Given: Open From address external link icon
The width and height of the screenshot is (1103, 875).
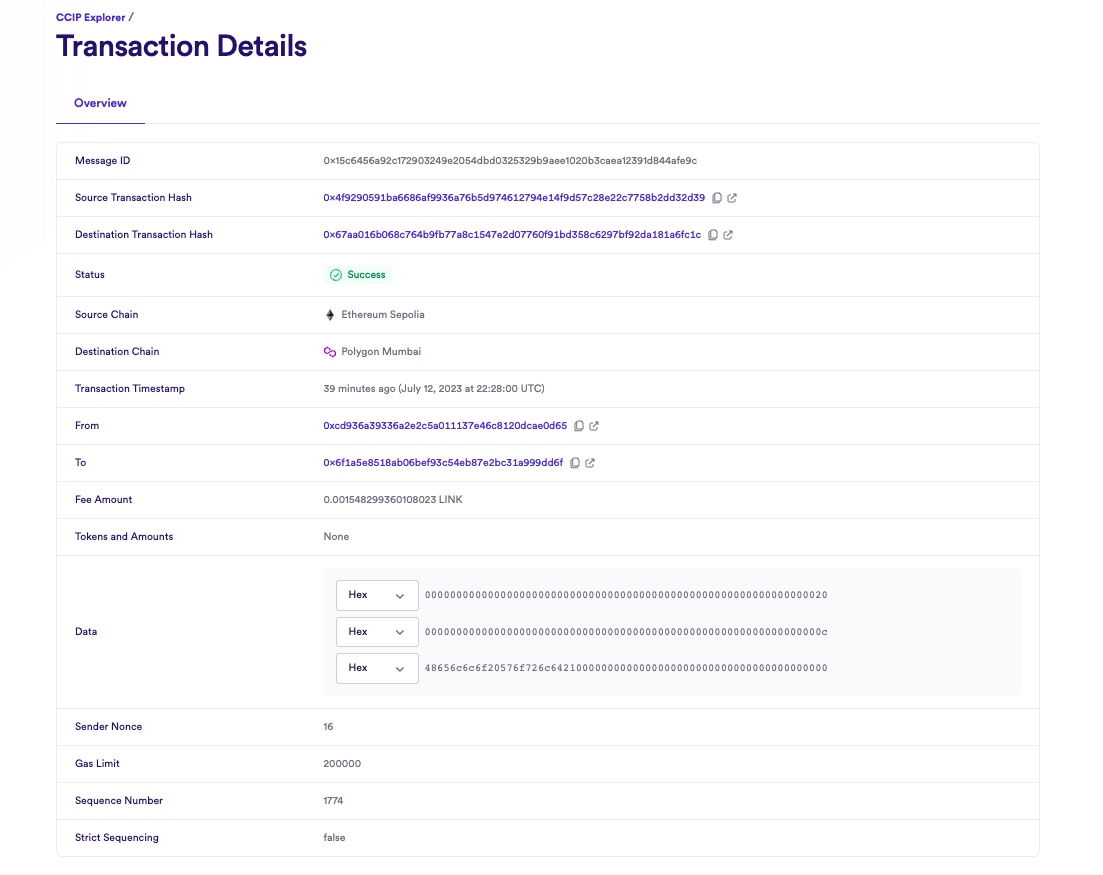Looking at the screenshot, I should (x=594, y=426).
